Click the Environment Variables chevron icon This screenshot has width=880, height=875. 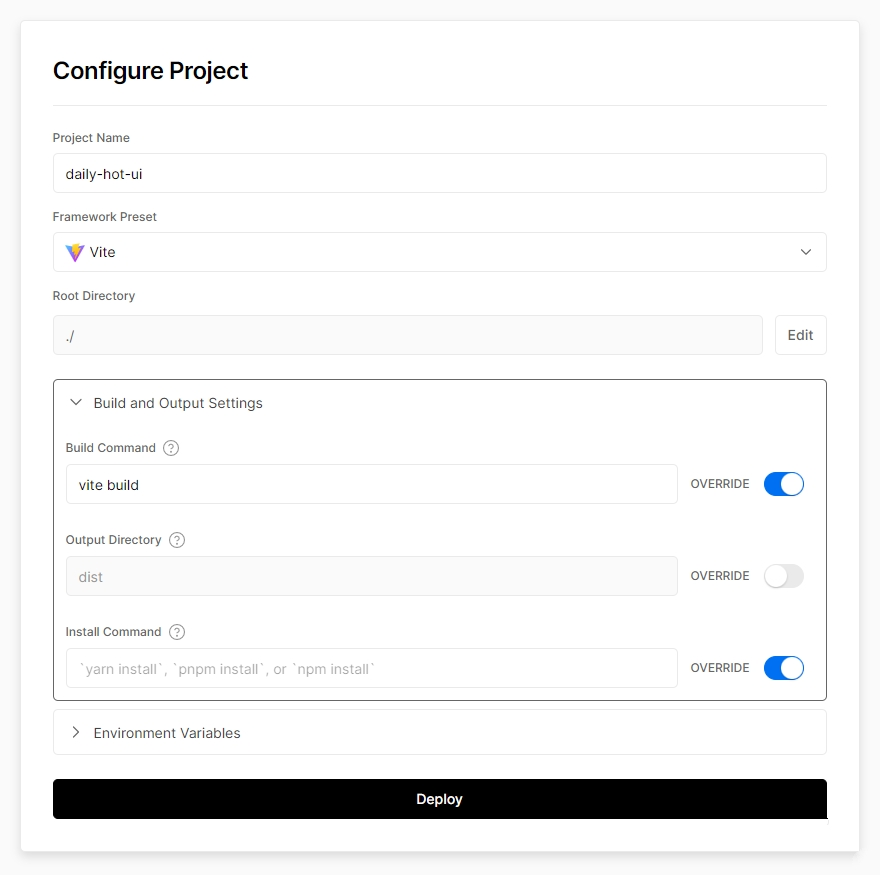76,732
